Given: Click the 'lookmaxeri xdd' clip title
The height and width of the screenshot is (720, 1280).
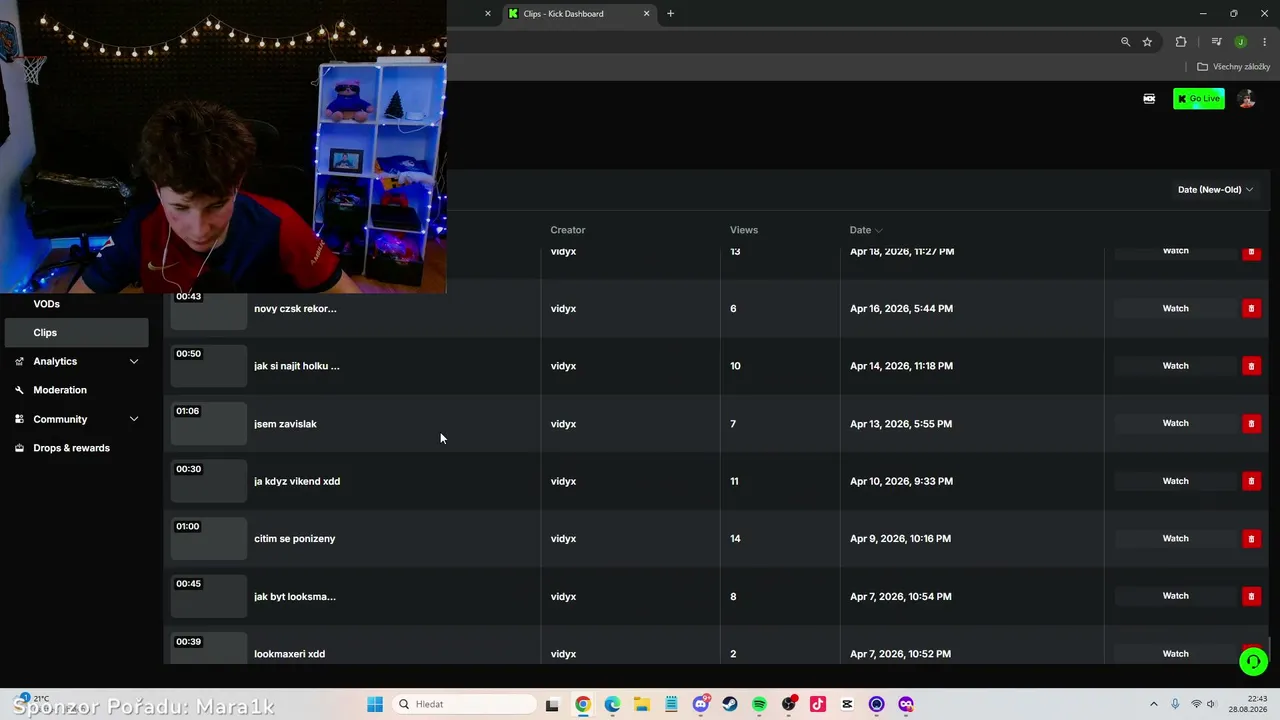Looking at the screenshot, I should coord(289,654).
